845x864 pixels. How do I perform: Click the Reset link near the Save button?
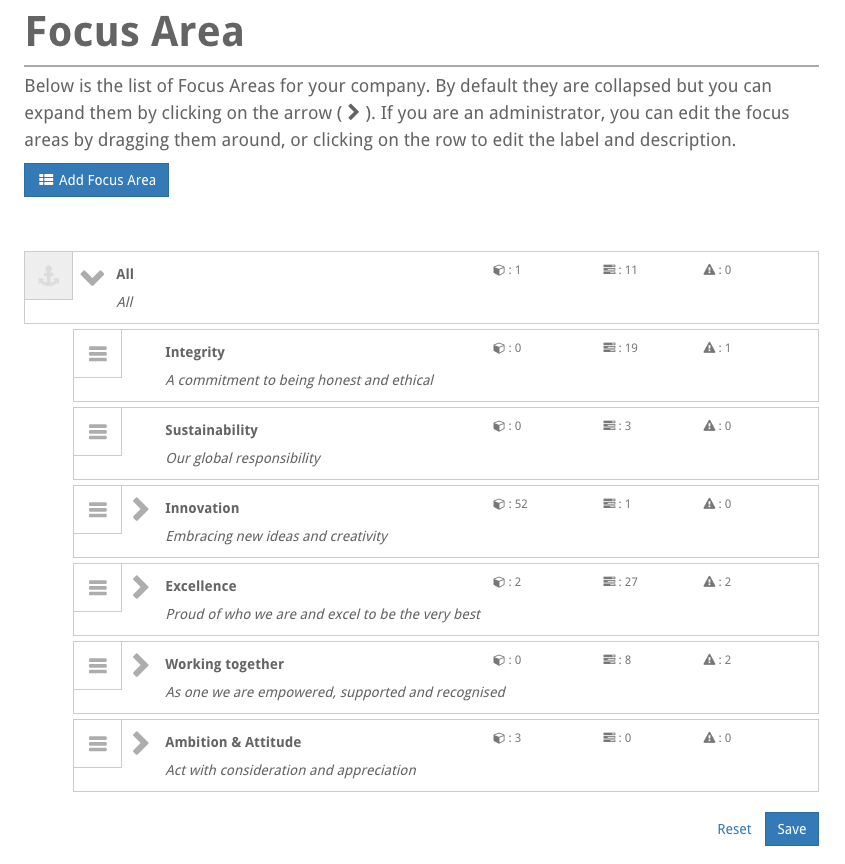[x=734, y=829]
